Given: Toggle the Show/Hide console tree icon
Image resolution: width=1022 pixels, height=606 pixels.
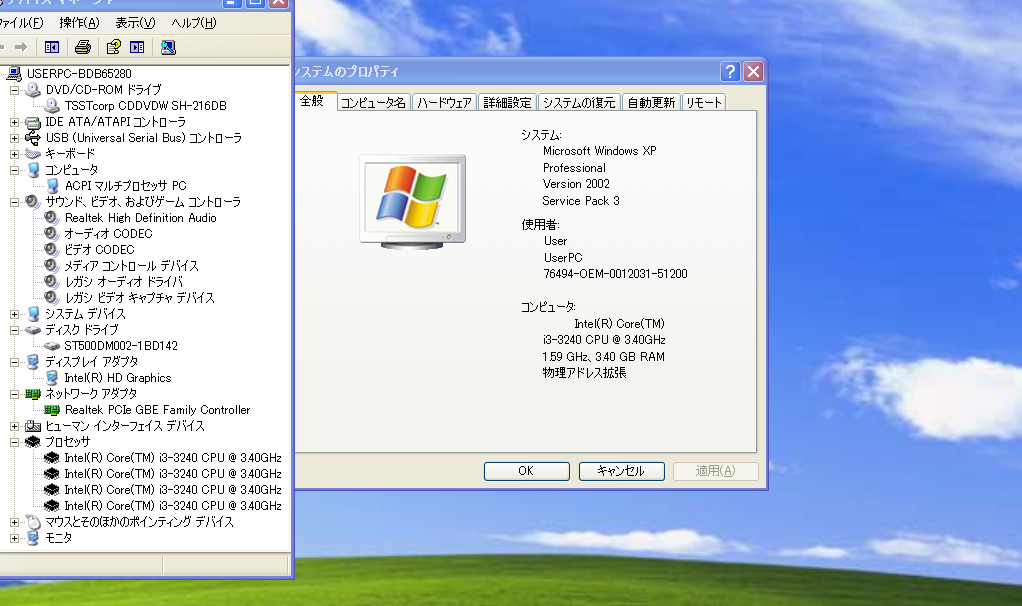Looking at the screenshot, I should [50, 47].
